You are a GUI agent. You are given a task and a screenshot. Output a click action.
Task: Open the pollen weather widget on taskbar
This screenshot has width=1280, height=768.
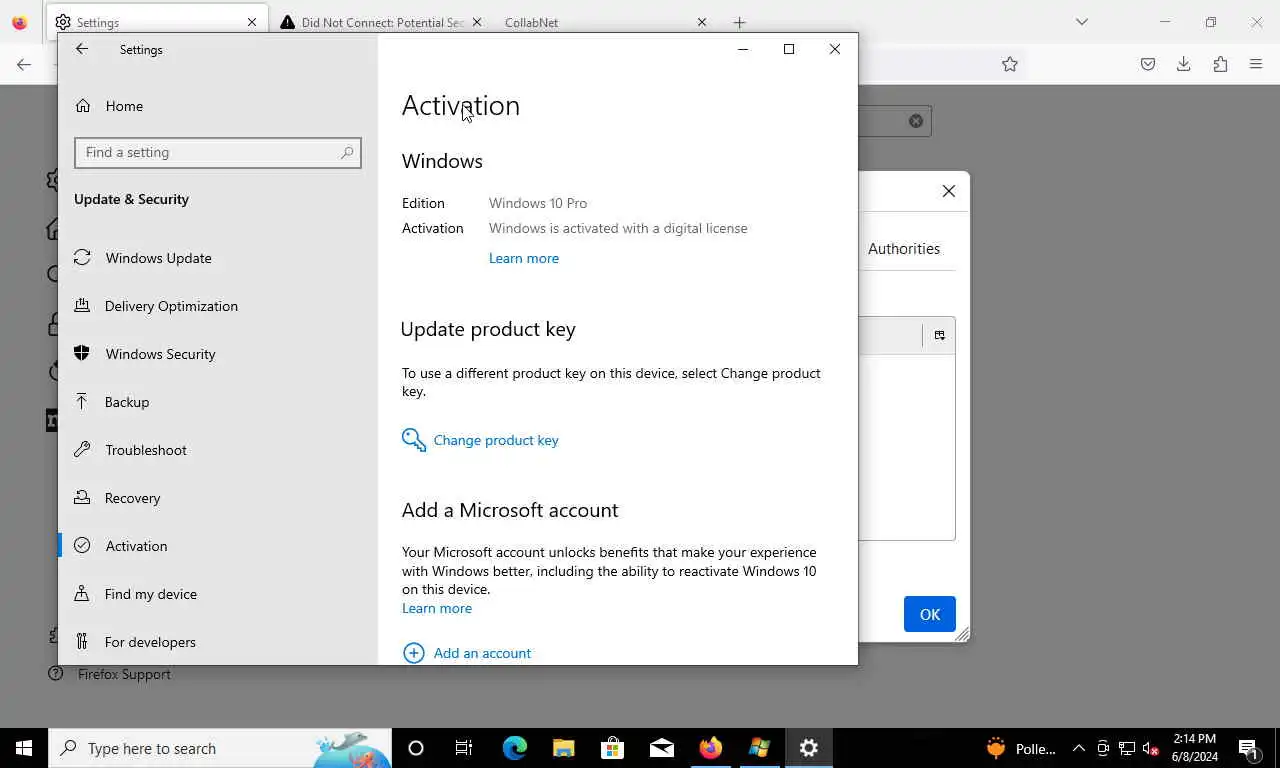point(1021,748)
